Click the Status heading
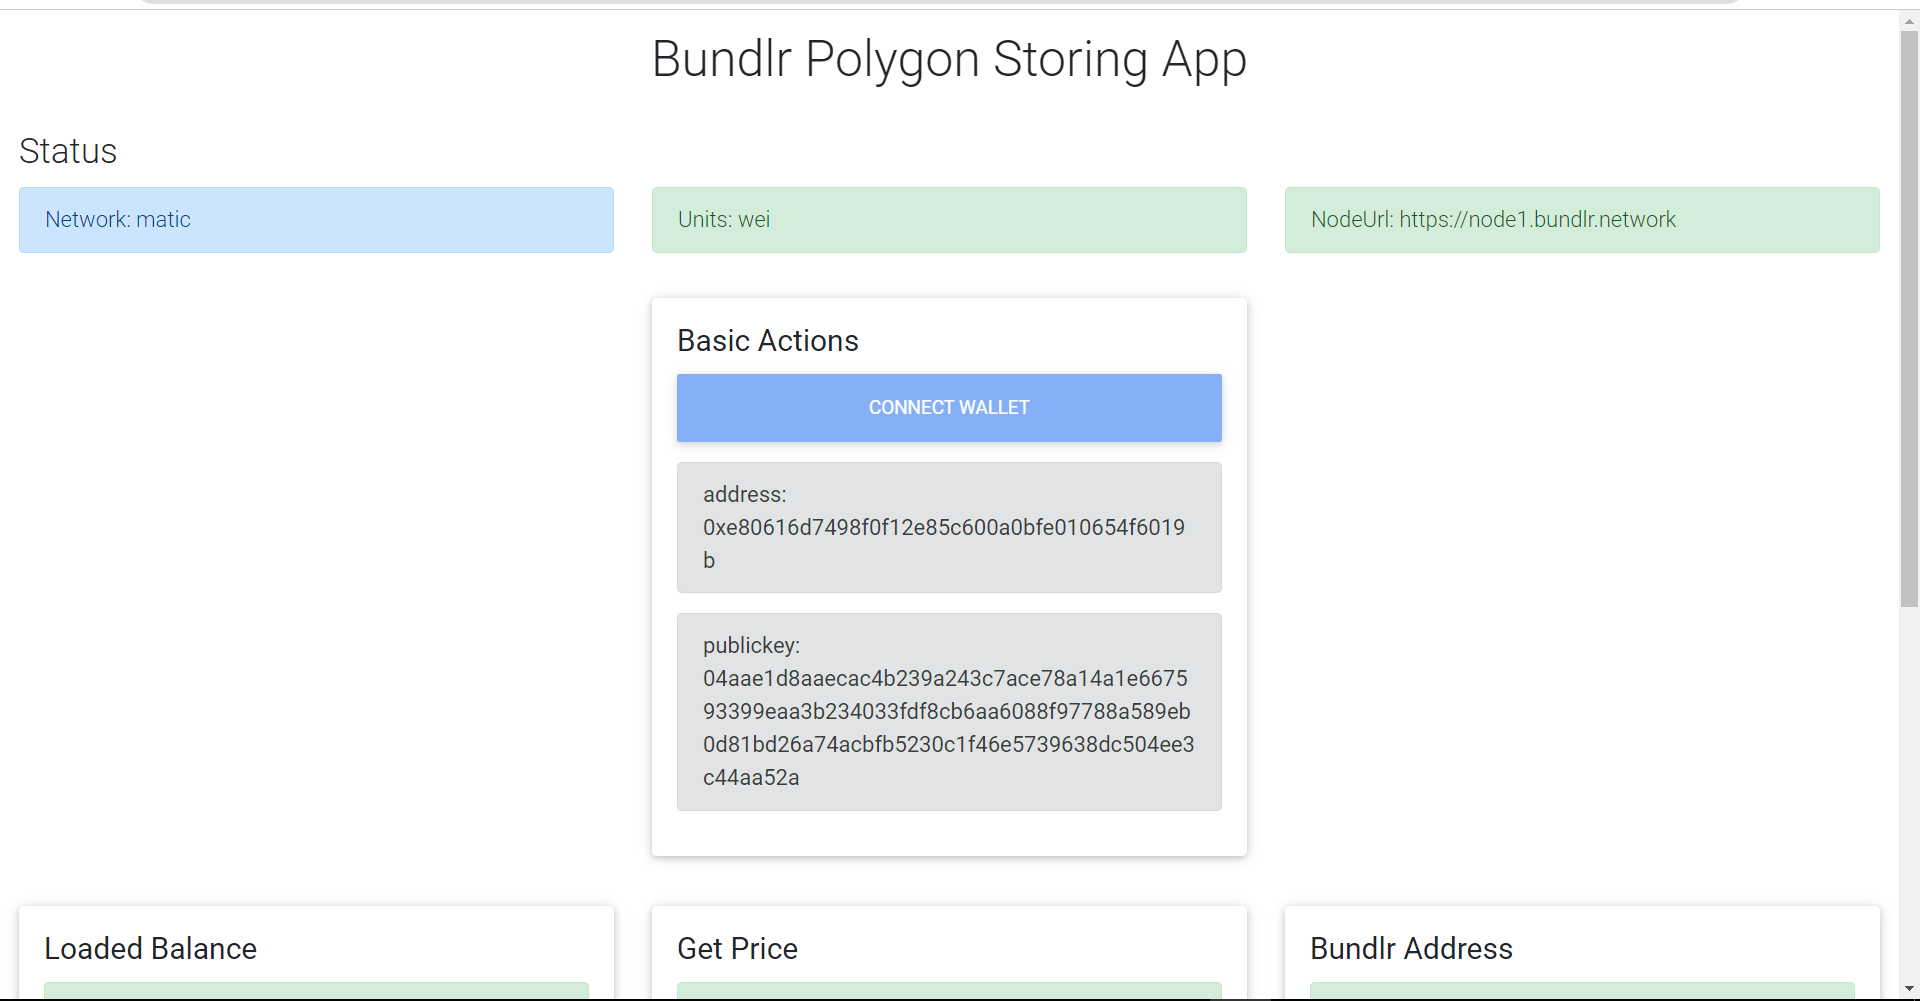 click(68, 151)
